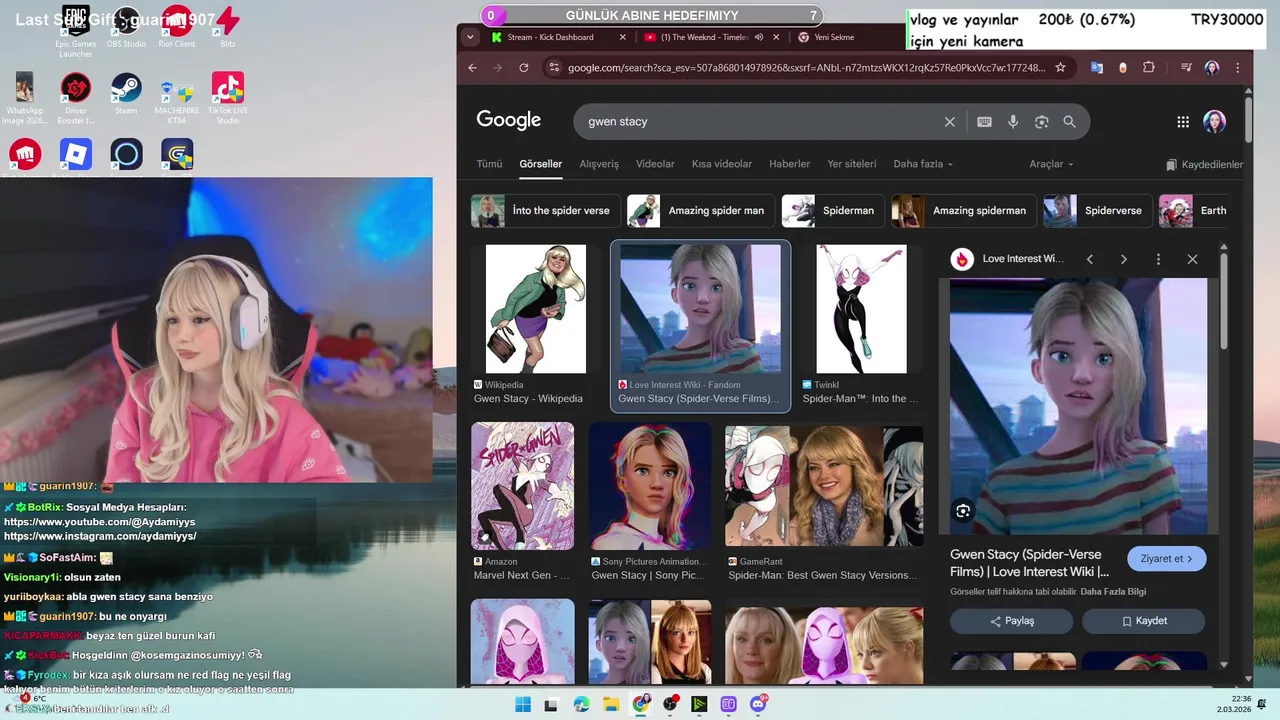Open Chrome media control icon

(1186, 67)
